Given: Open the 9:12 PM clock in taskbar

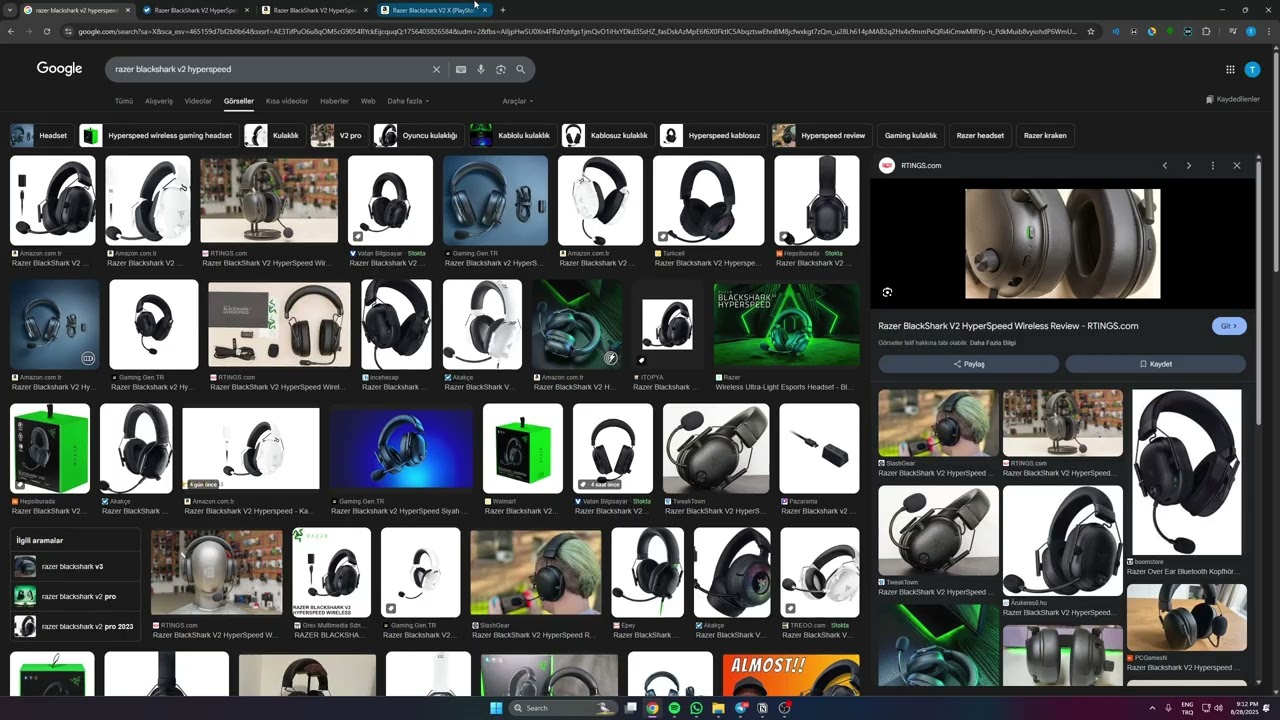Looking at the screenshot, I should [1245, 708].
